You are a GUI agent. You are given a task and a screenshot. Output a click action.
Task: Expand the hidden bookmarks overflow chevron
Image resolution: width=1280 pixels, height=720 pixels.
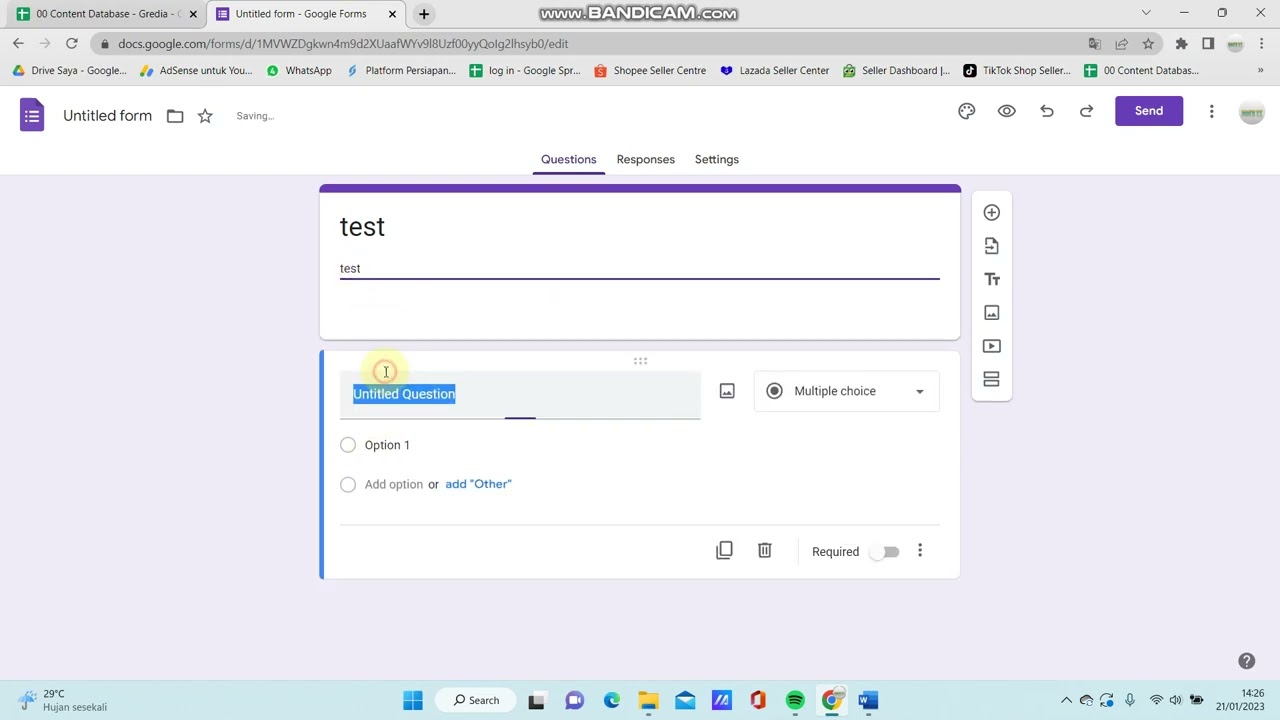(x=1260, y=70)
